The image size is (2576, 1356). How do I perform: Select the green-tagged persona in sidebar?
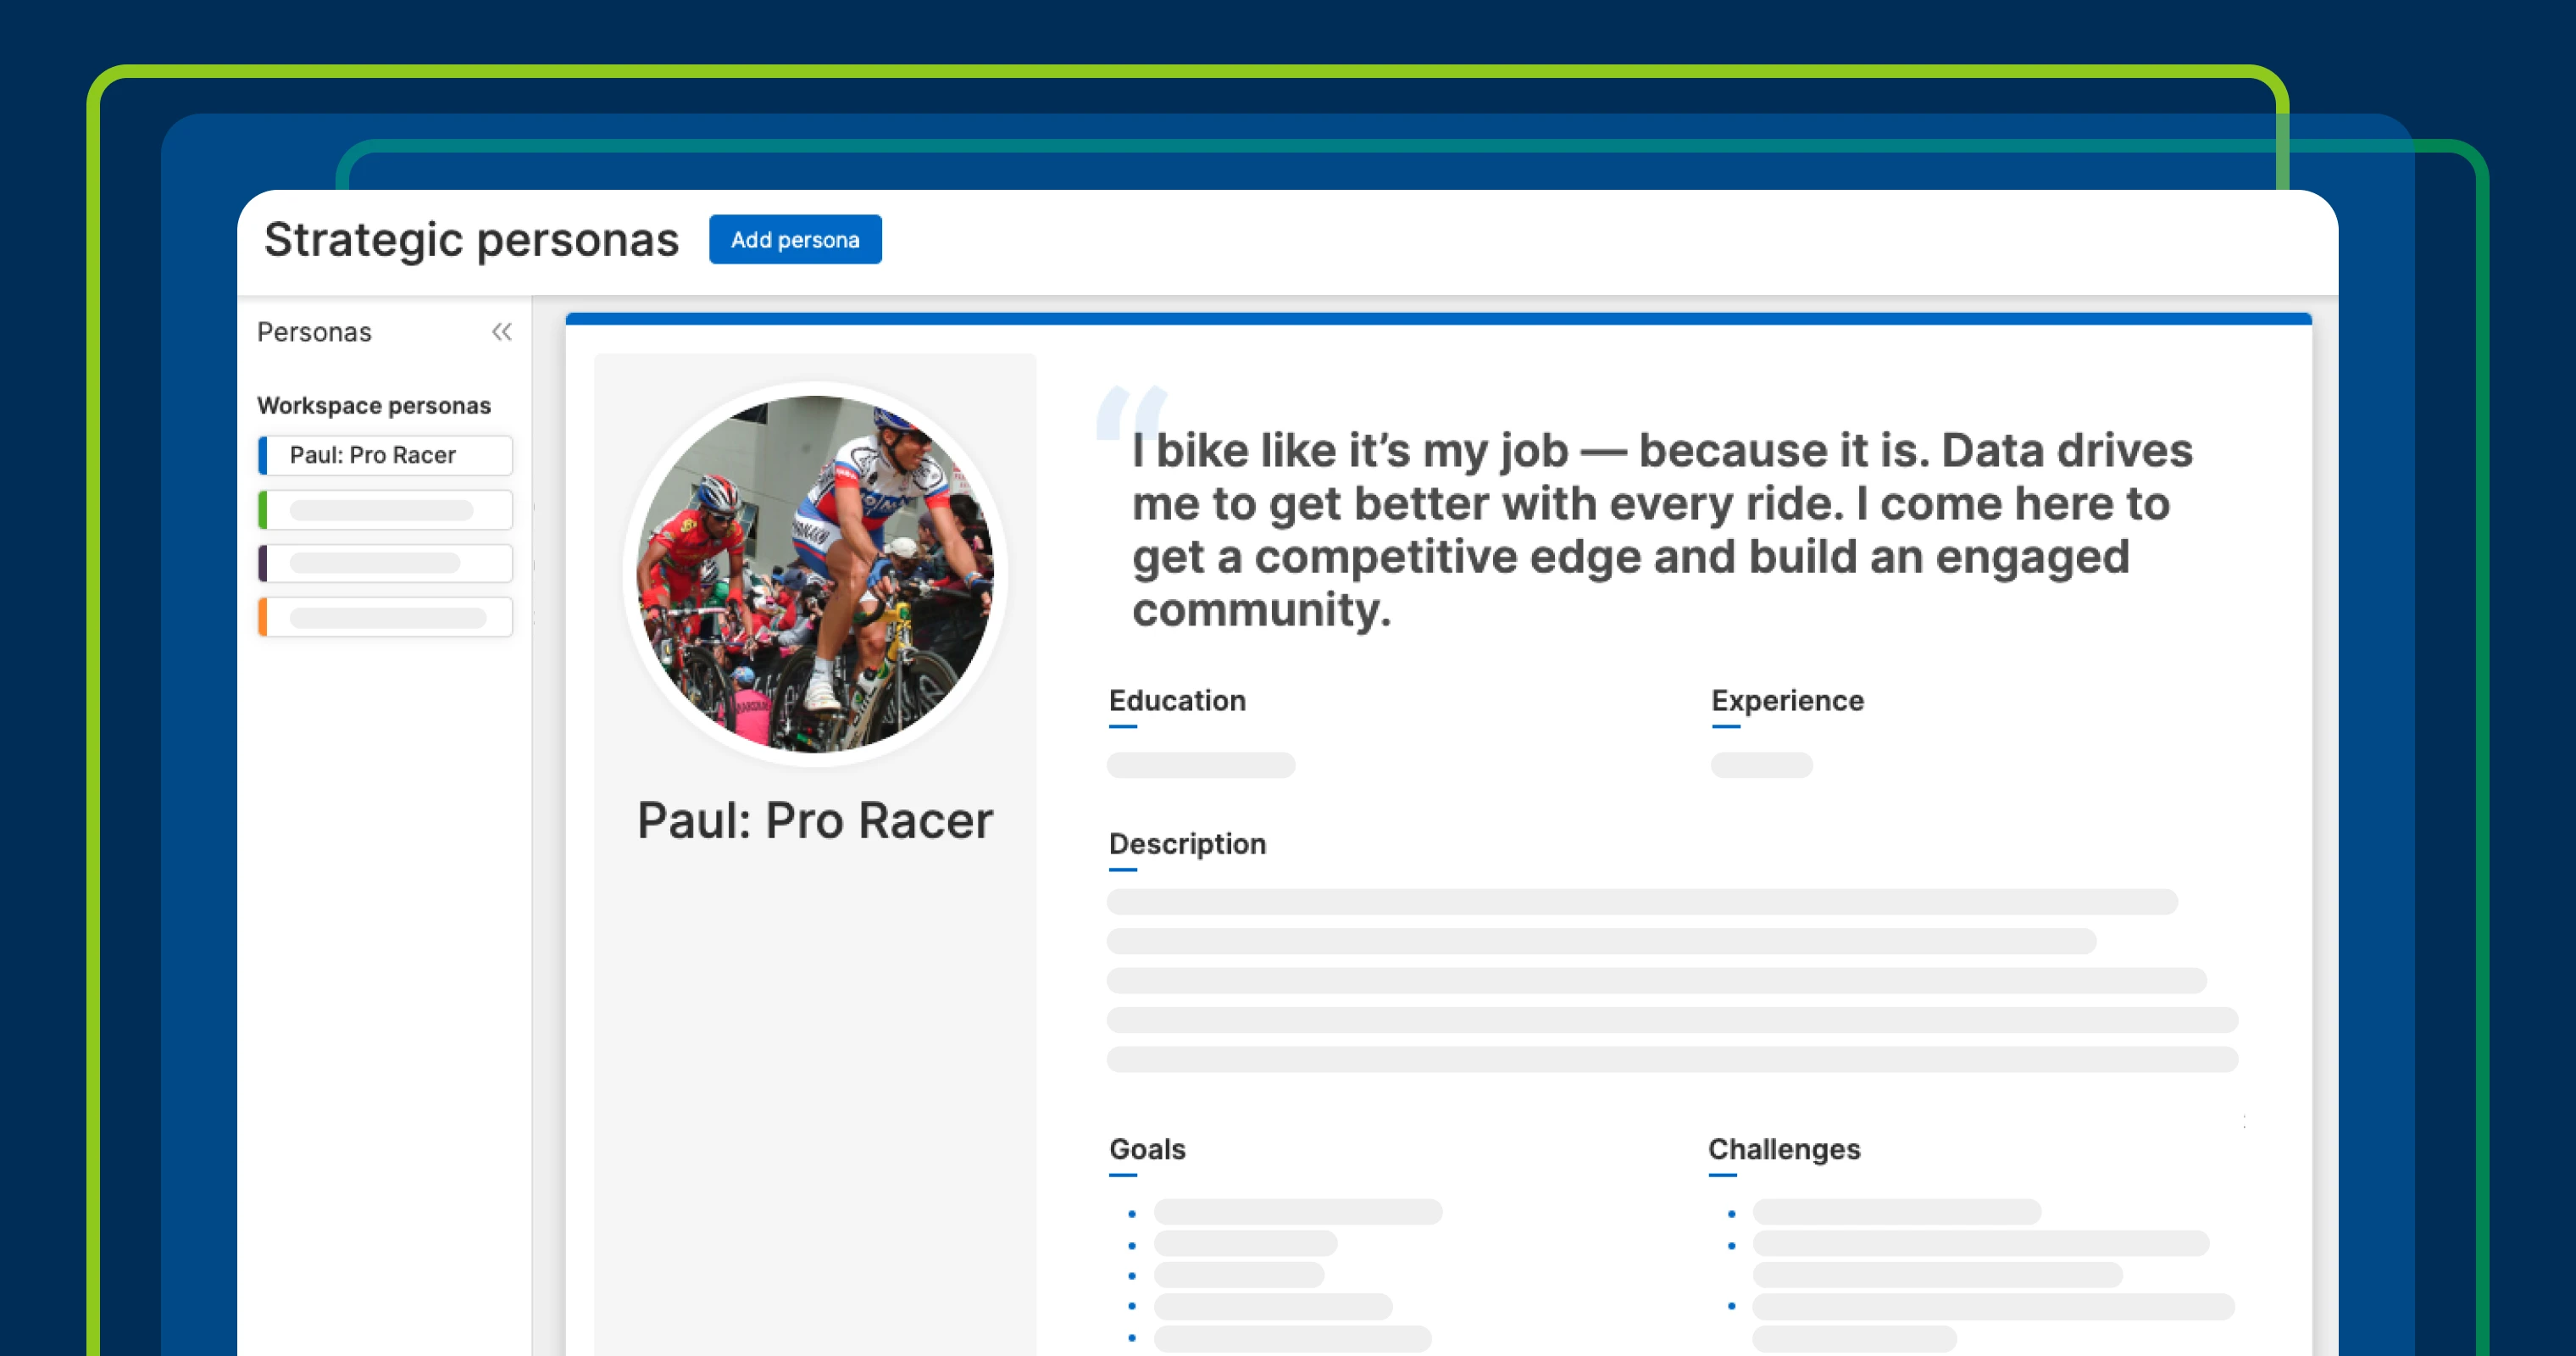[x=385, y=510]
